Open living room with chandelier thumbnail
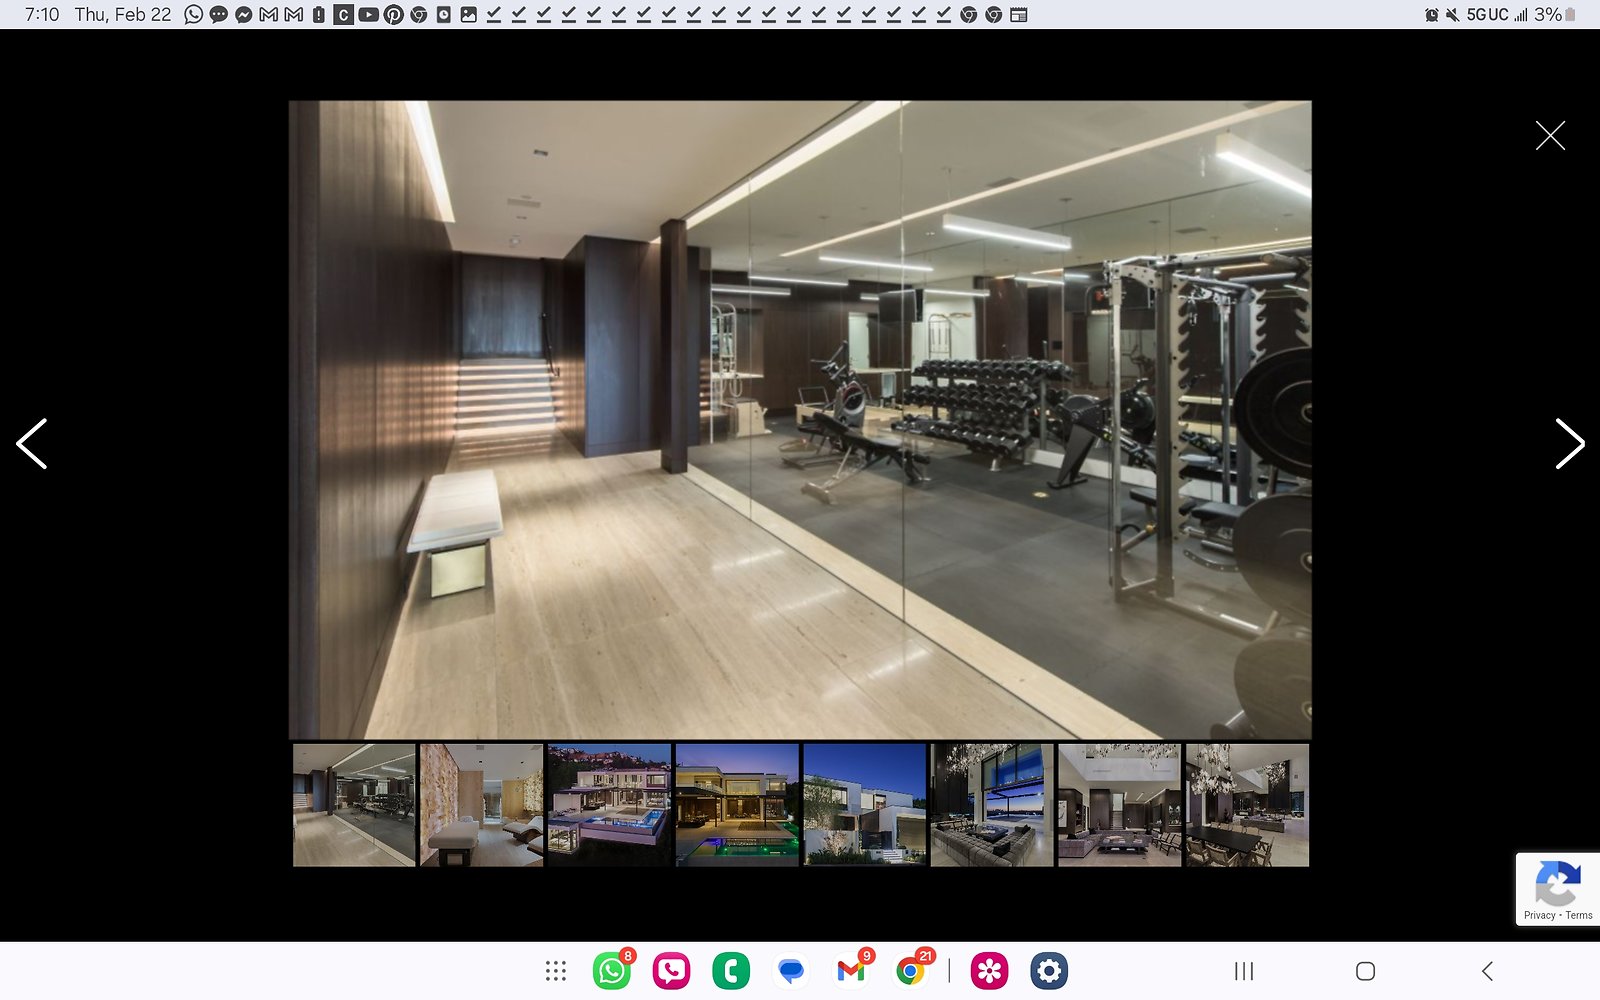The image size is (1600, 1000). (x=1120, y=805)
